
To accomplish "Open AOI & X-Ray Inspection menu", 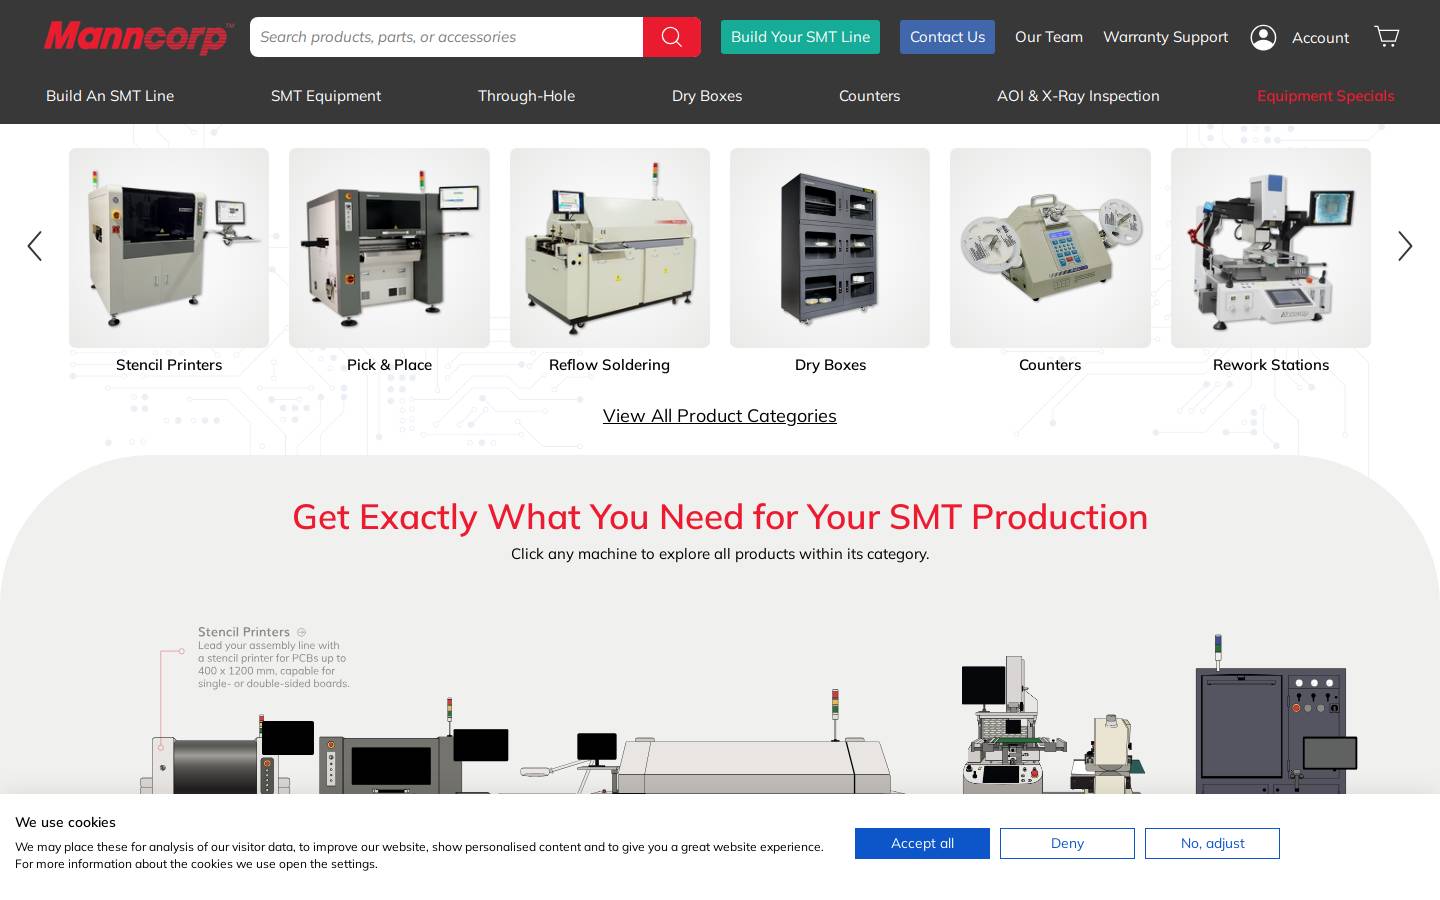I will (x=1078, y=96).
